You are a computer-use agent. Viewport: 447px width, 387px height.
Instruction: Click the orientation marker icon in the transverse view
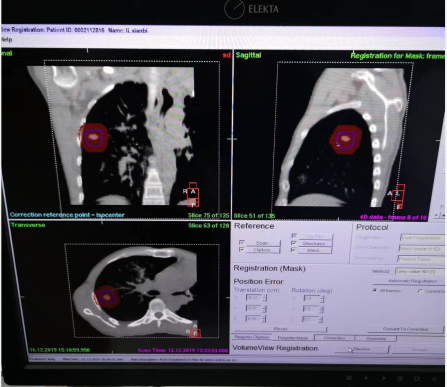(195, 333)
